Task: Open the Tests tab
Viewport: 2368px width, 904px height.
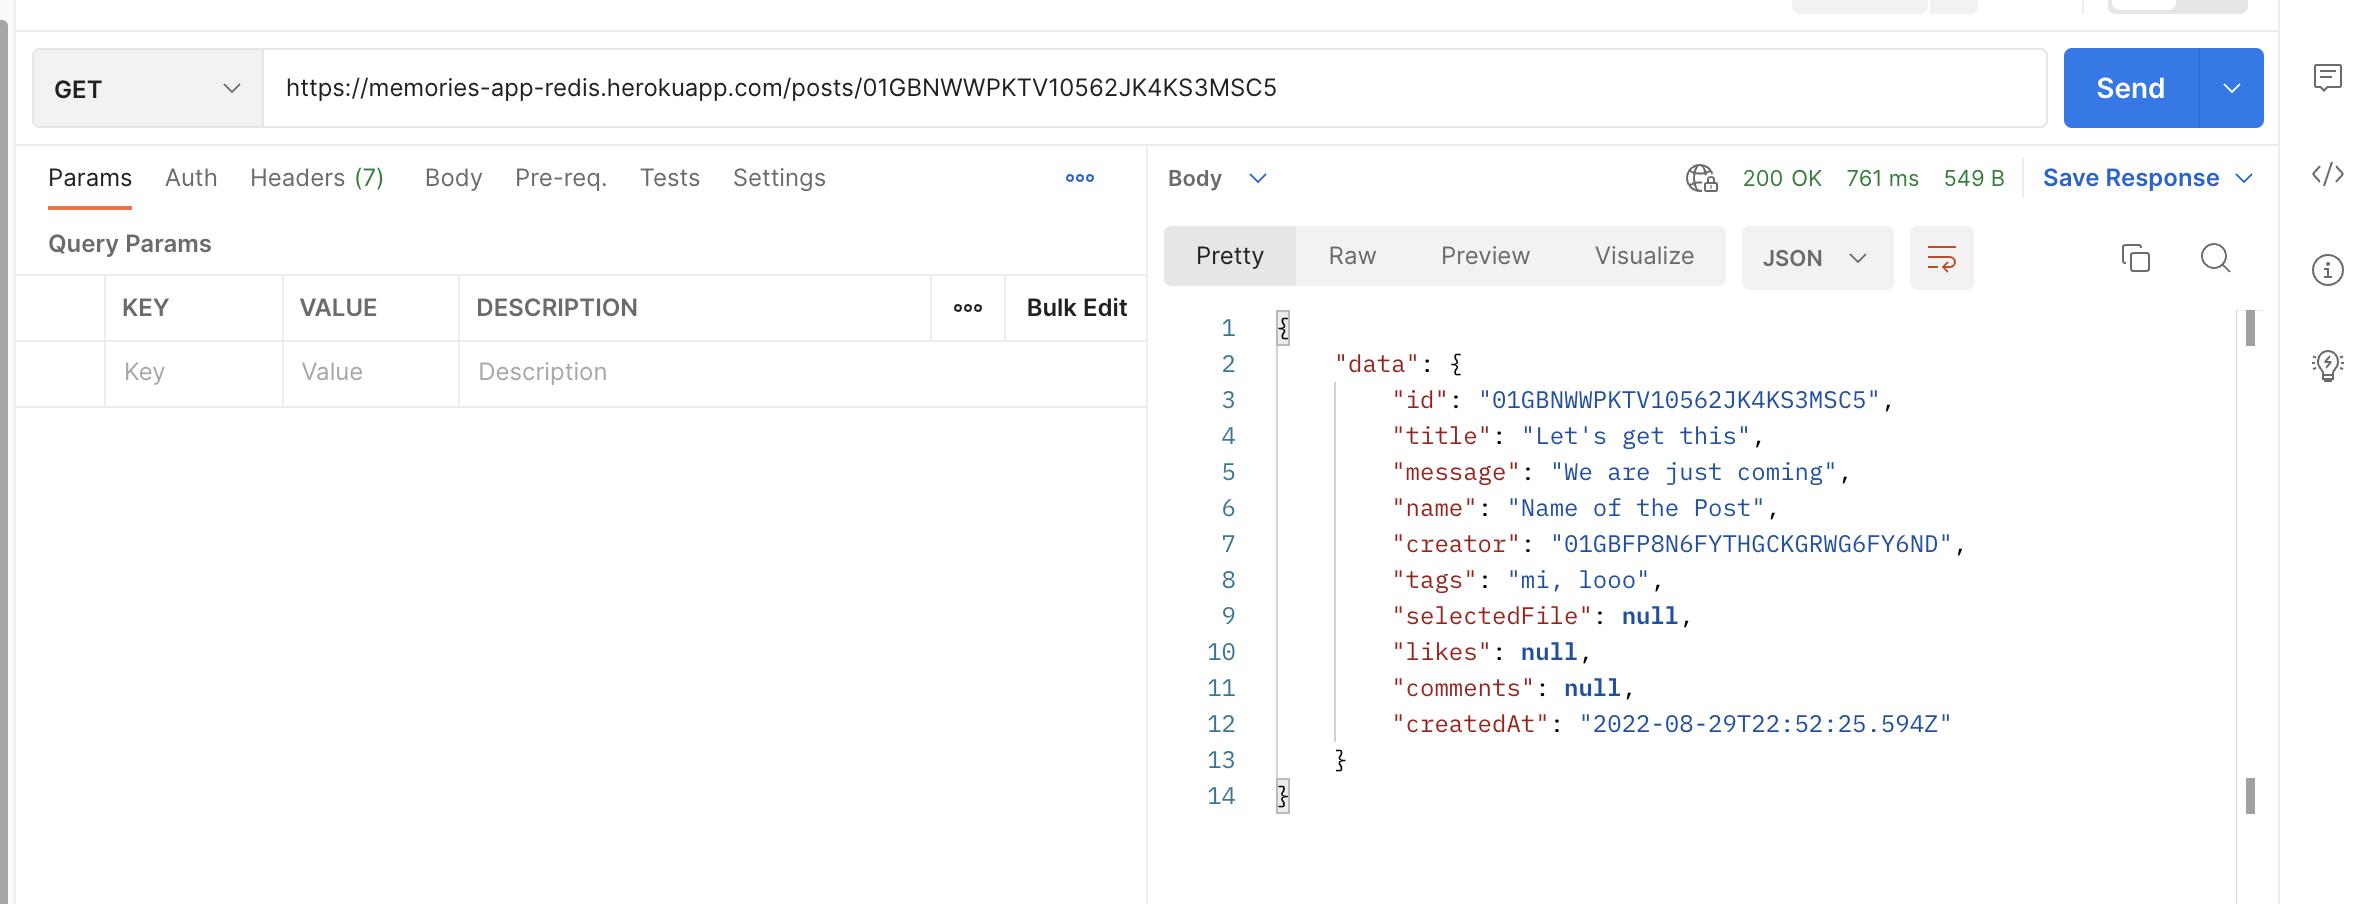Action: [670, 178]
